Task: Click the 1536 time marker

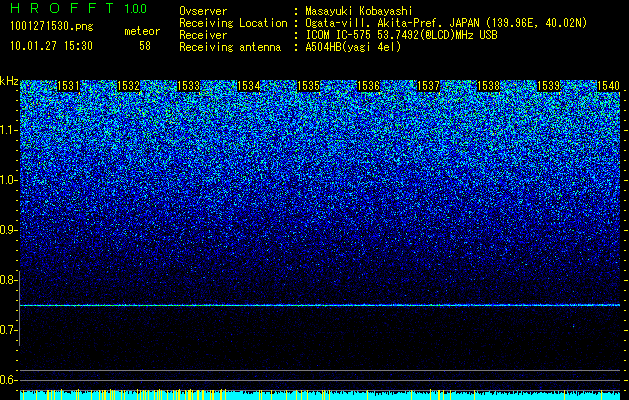Action: pyautogui.click(x=368, y=86)
